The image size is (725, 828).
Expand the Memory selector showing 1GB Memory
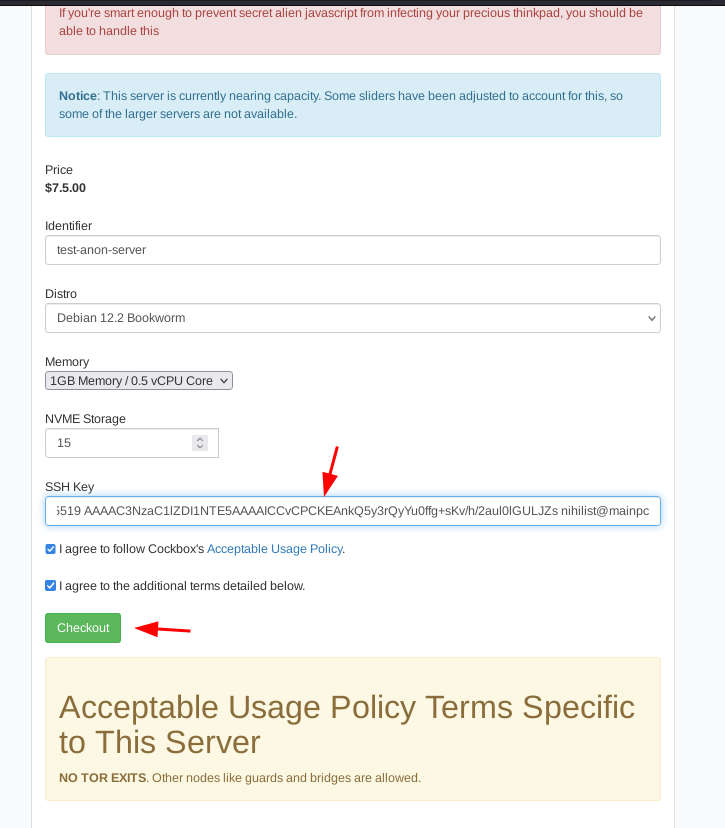(x=139, y=380)
